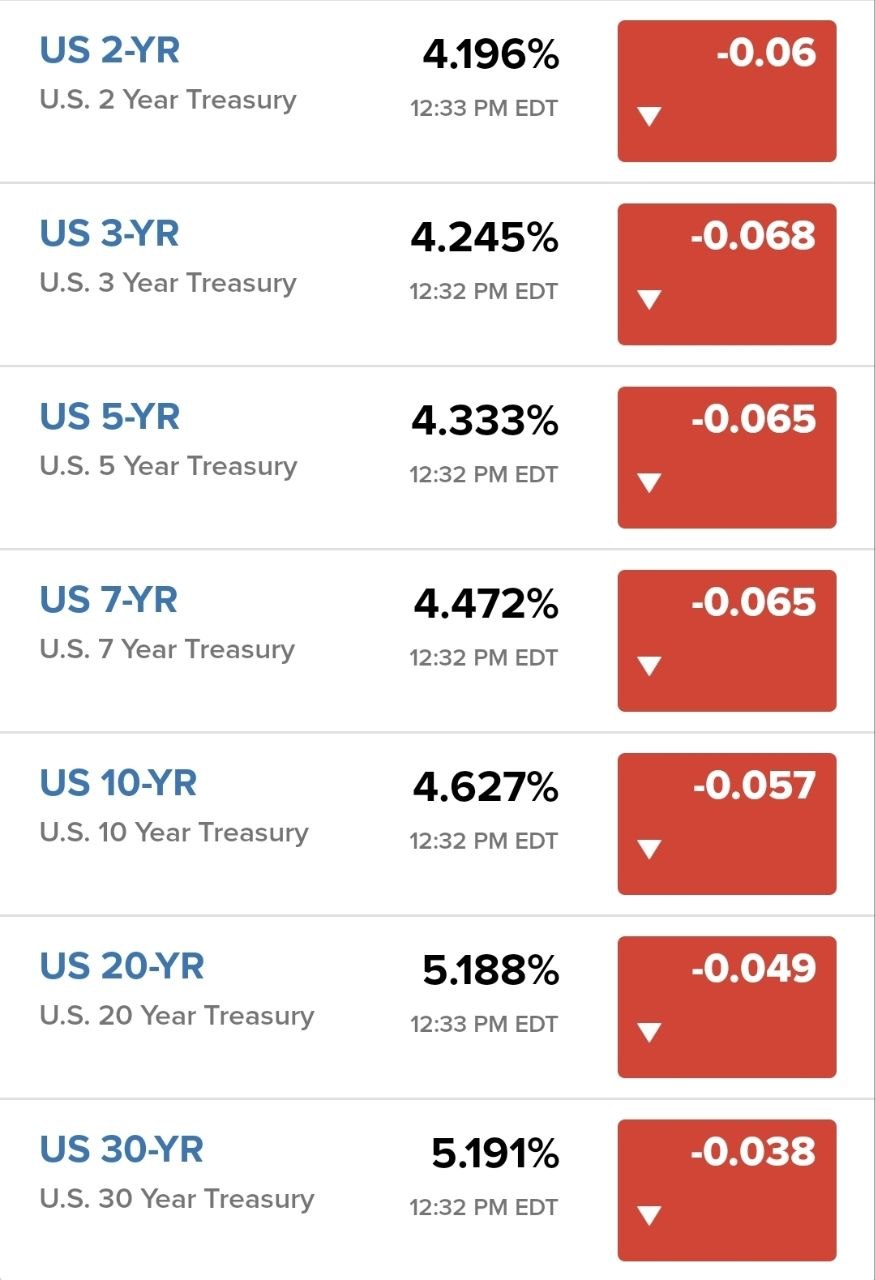Open the US 20-YR symbol link

tap(122, 966)
